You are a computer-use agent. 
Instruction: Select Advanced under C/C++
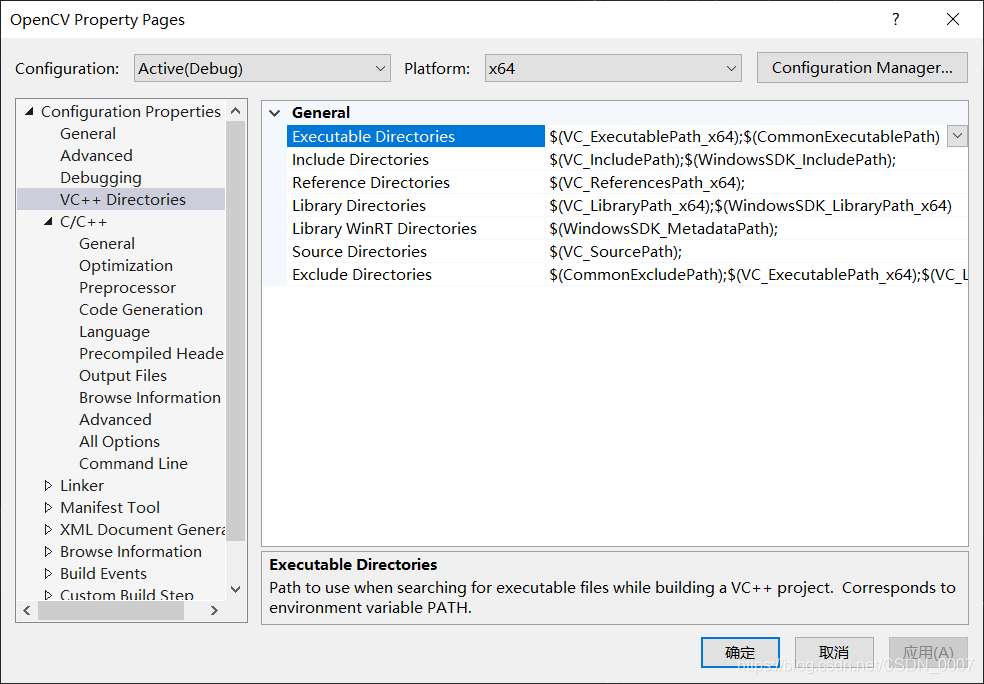click(x=115, y=419)
